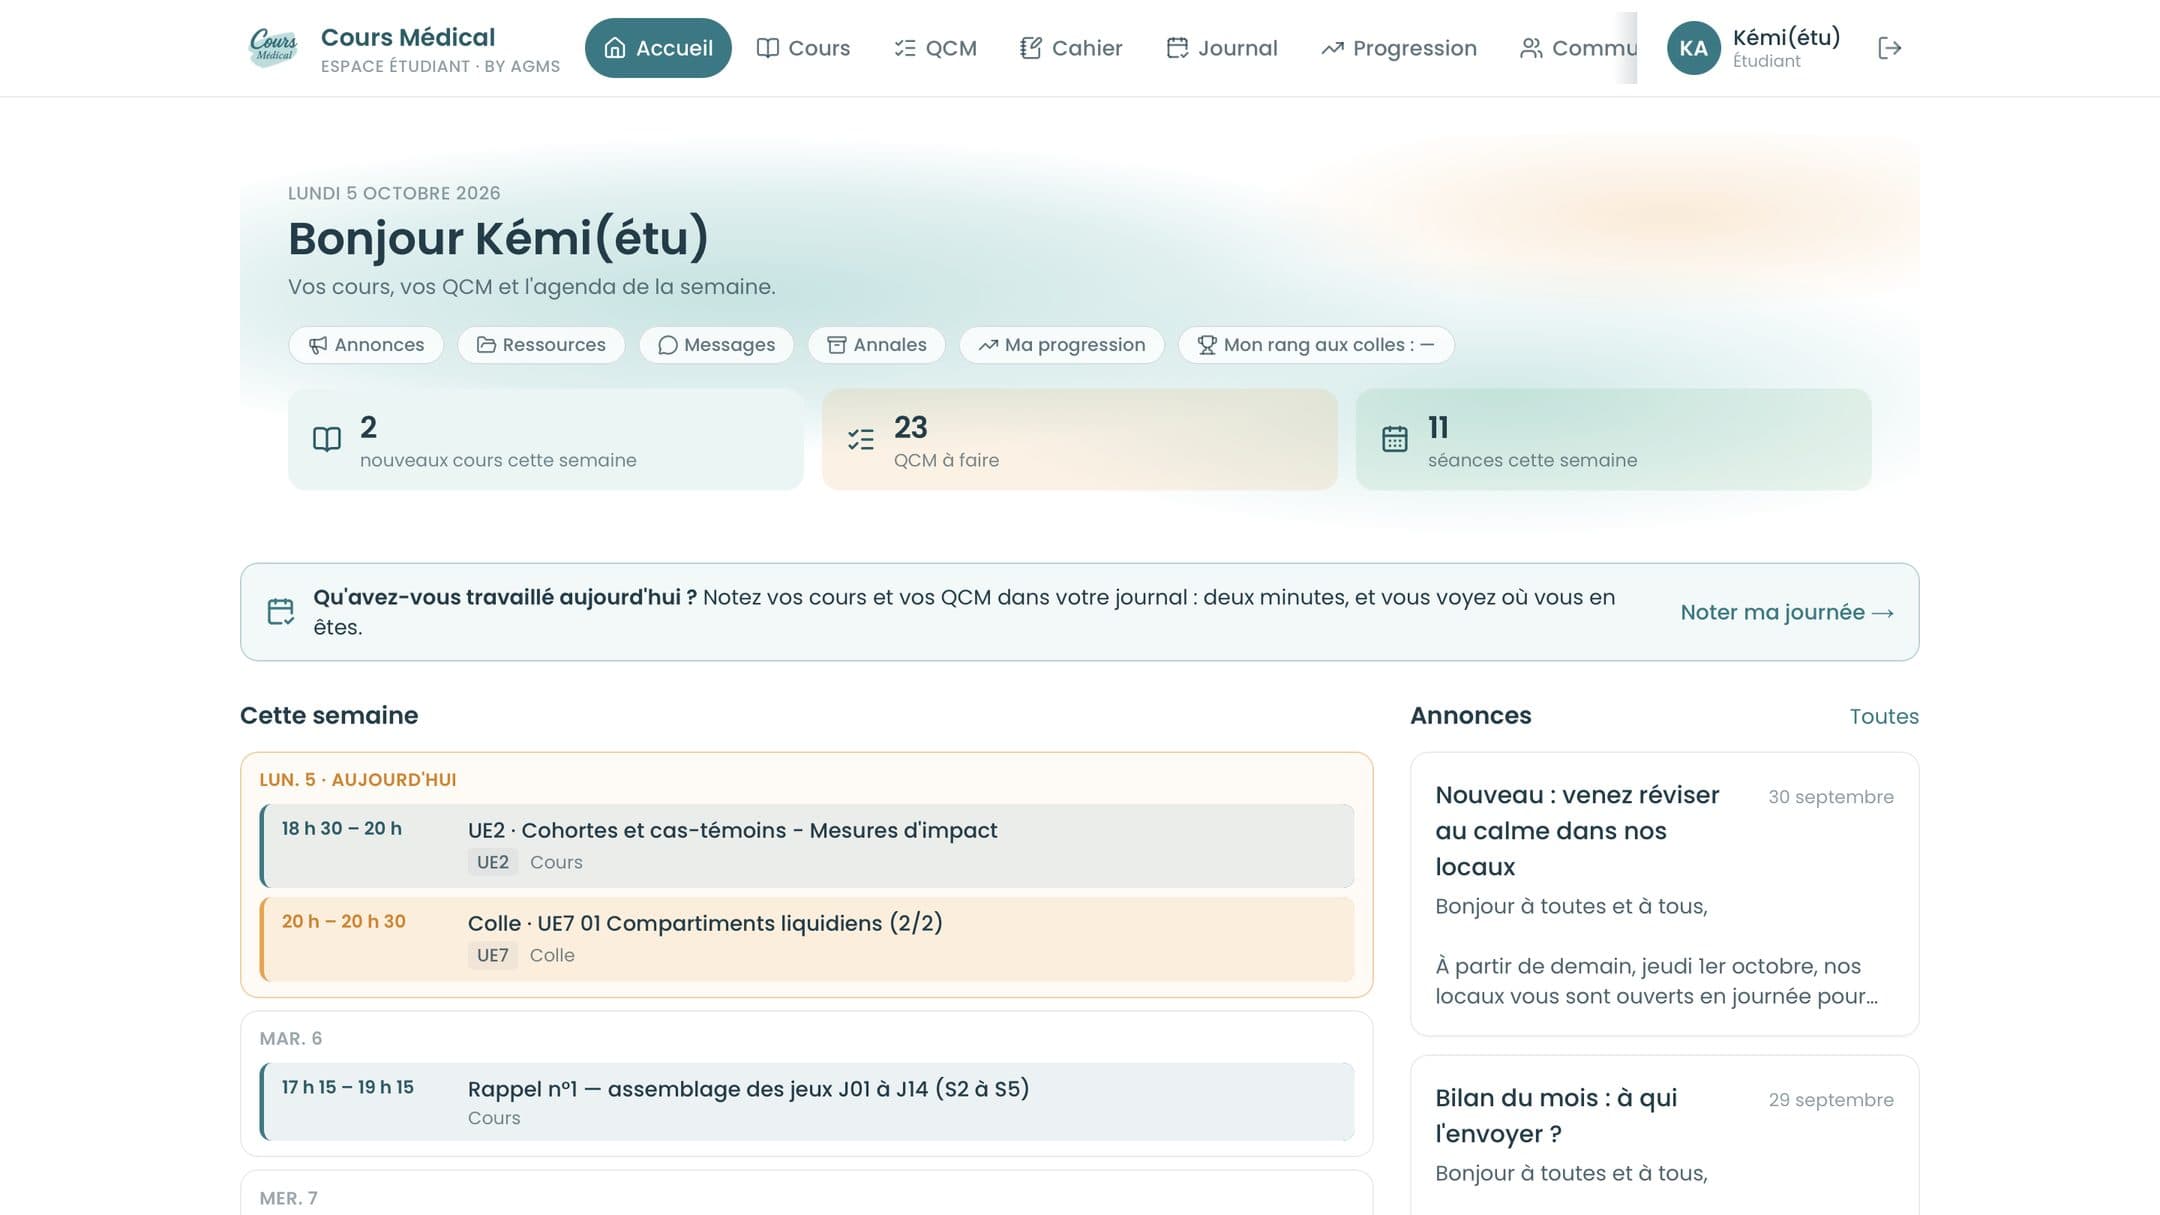Open the Messages quick link
The width and height of the screenshot is (2160, 1215).
pos(716,345)
